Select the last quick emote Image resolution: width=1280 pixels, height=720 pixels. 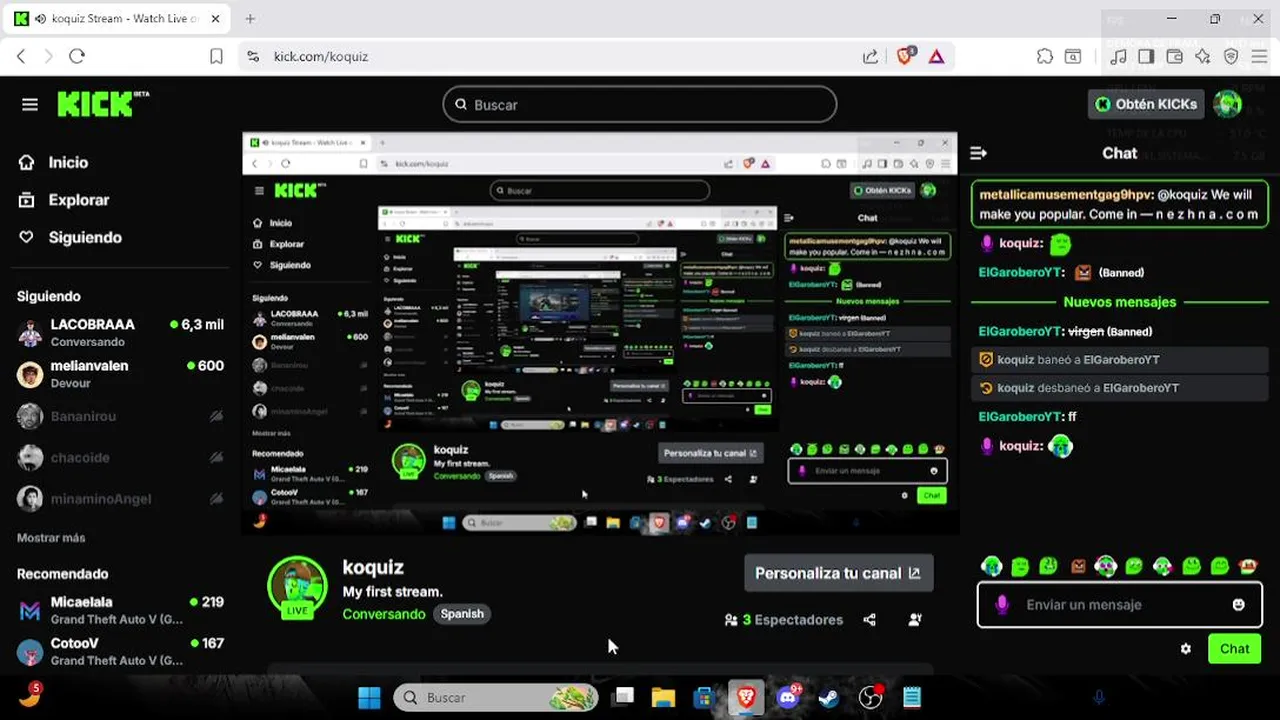(x=1249, y=566)
